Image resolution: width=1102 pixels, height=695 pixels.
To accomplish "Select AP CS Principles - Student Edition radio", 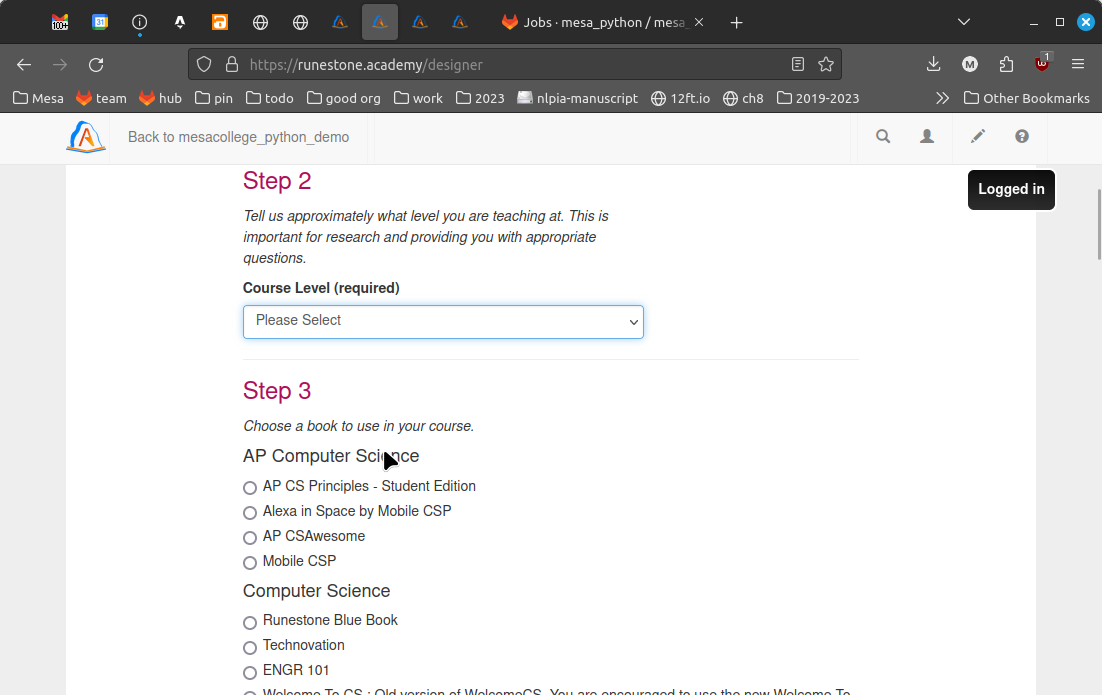I will pyautogui.click(x=250, y=488).
